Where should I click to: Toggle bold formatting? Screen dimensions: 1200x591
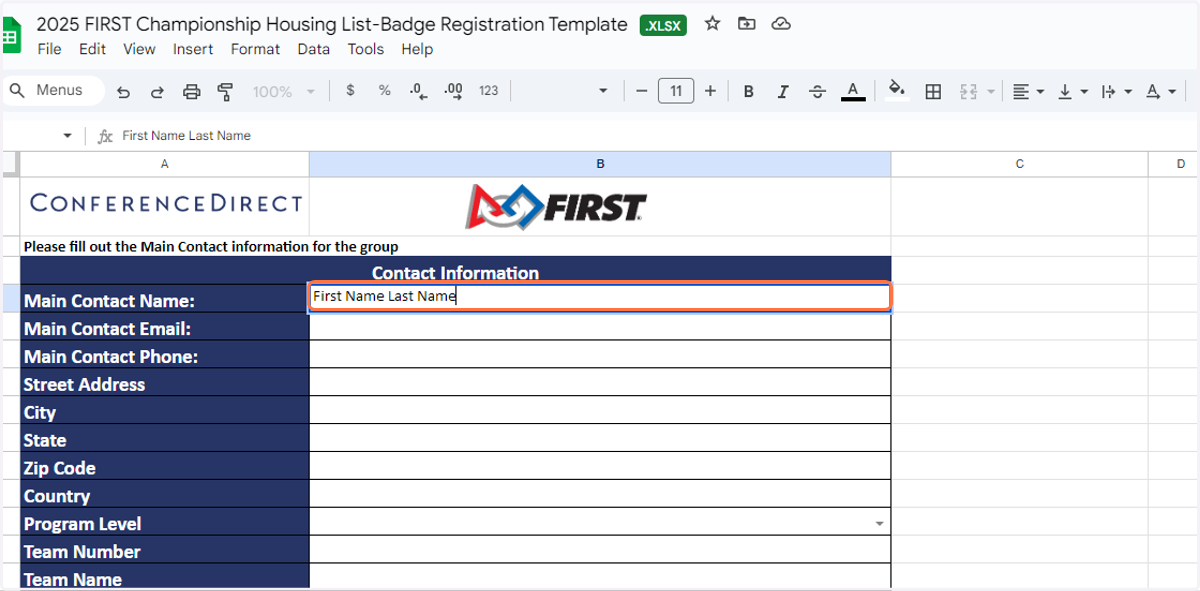coord(748,92)
